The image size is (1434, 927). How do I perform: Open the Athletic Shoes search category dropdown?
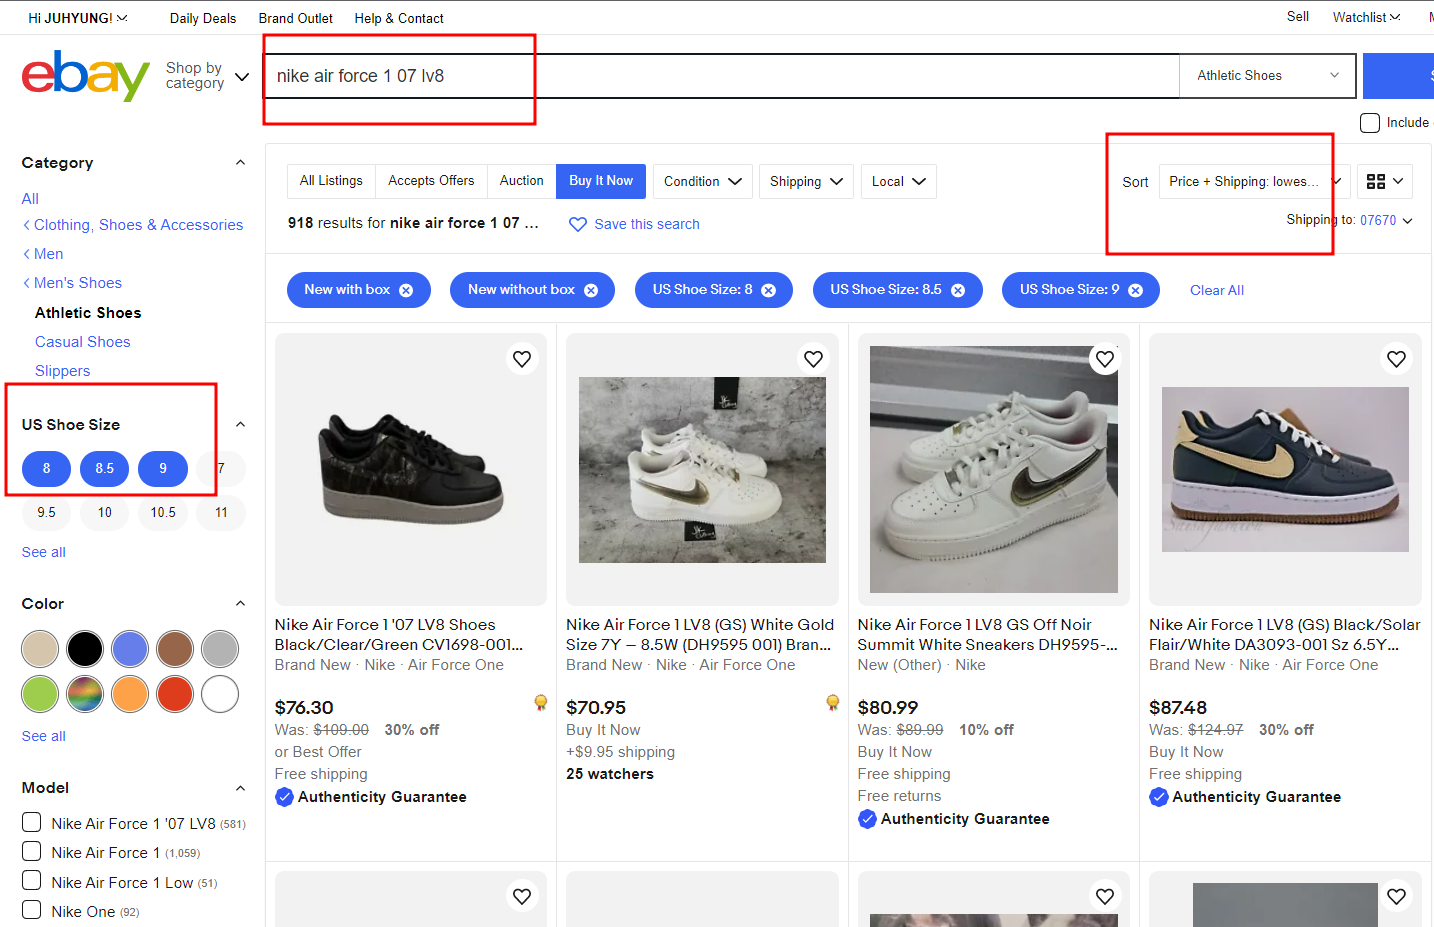point(1267,76)
